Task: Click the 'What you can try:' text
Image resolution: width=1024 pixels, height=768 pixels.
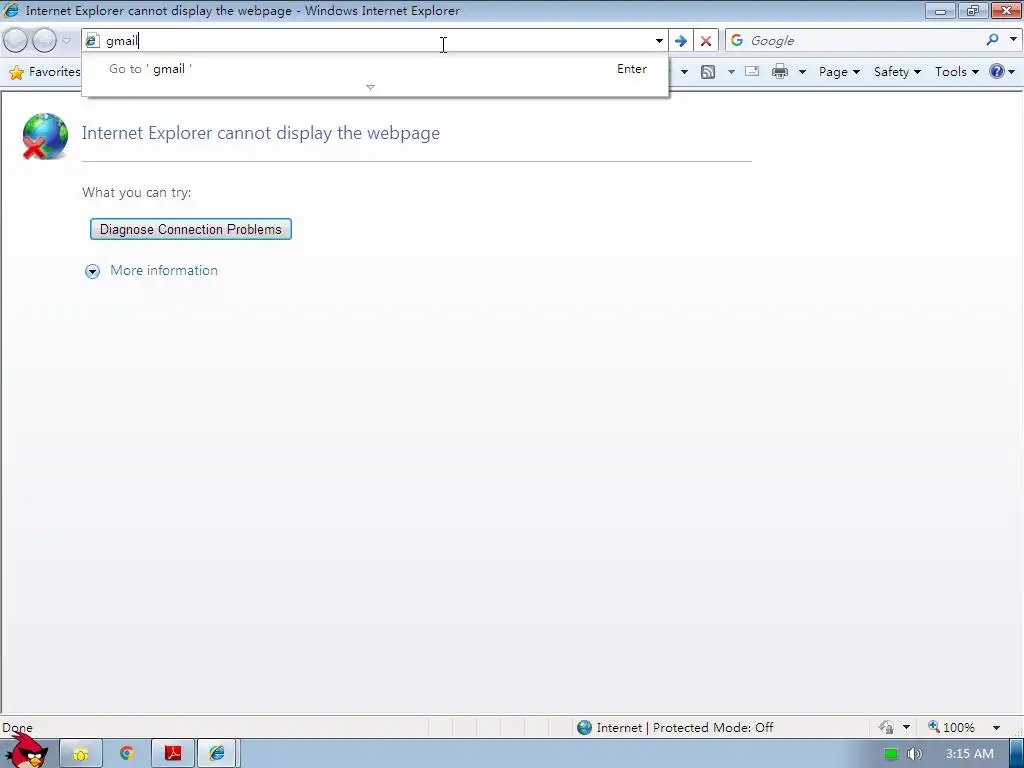Action: pyautogui.click(x=136, y=193)
